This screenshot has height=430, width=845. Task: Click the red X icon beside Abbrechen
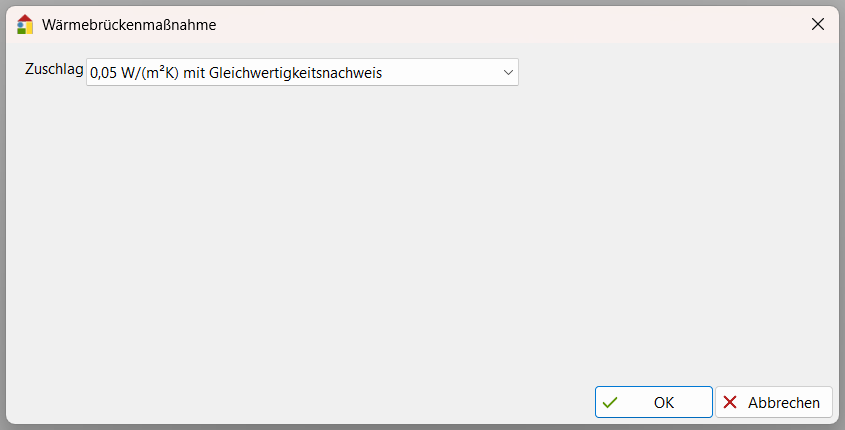730,402
